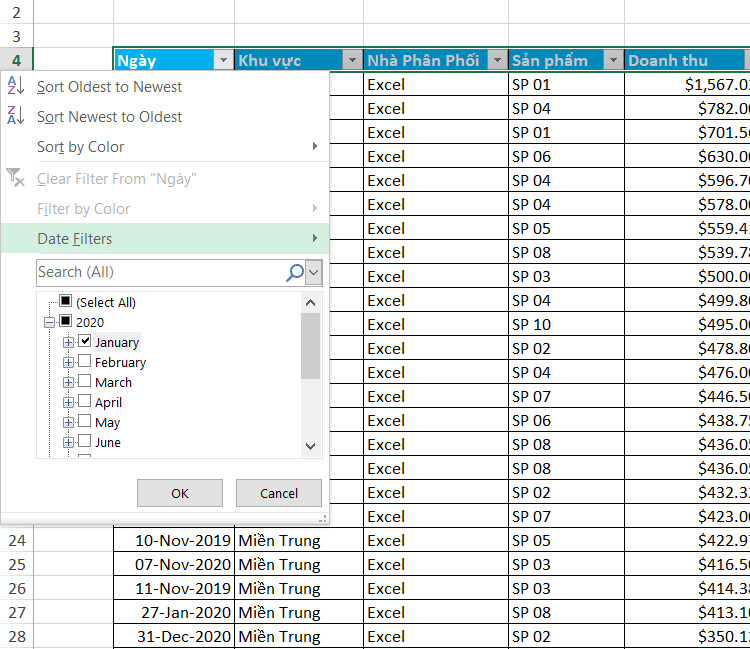
Task: Select Miền Trung cell in row 25
Action: pos(299,564)
